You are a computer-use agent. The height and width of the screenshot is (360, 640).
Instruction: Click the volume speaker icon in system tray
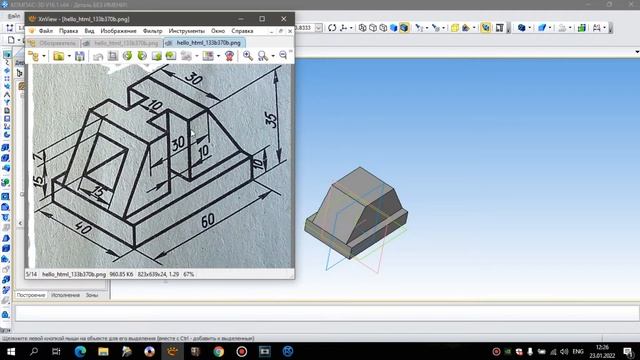tap(564, 351)
